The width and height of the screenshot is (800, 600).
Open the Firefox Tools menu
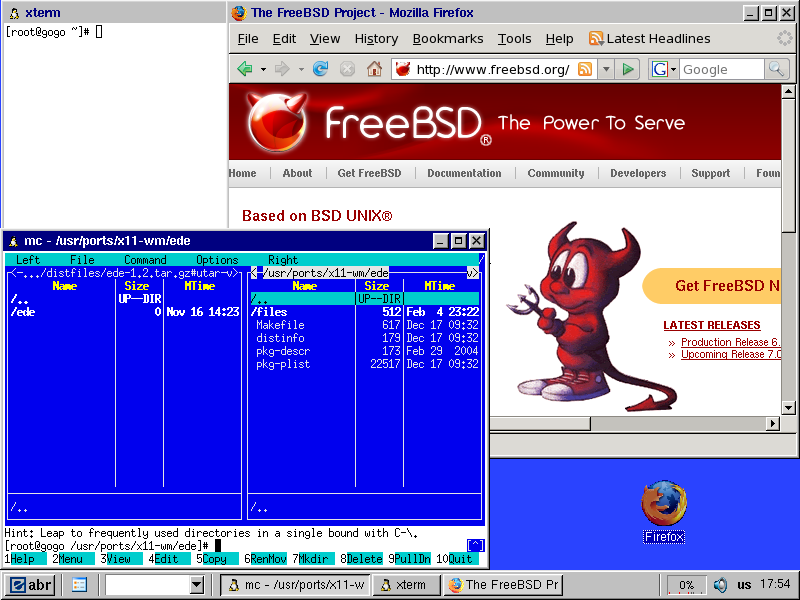514,39
